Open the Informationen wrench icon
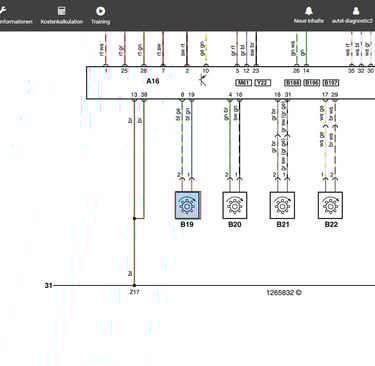 3,10
